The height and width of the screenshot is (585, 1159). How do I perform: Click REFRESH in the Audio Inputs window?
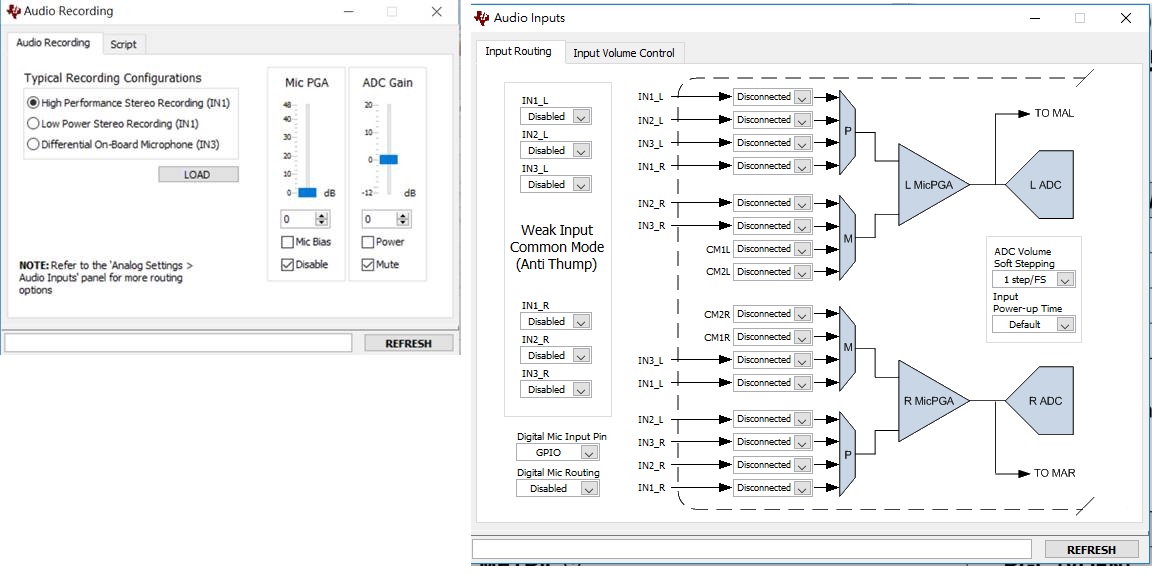(x=1091, y=550)
